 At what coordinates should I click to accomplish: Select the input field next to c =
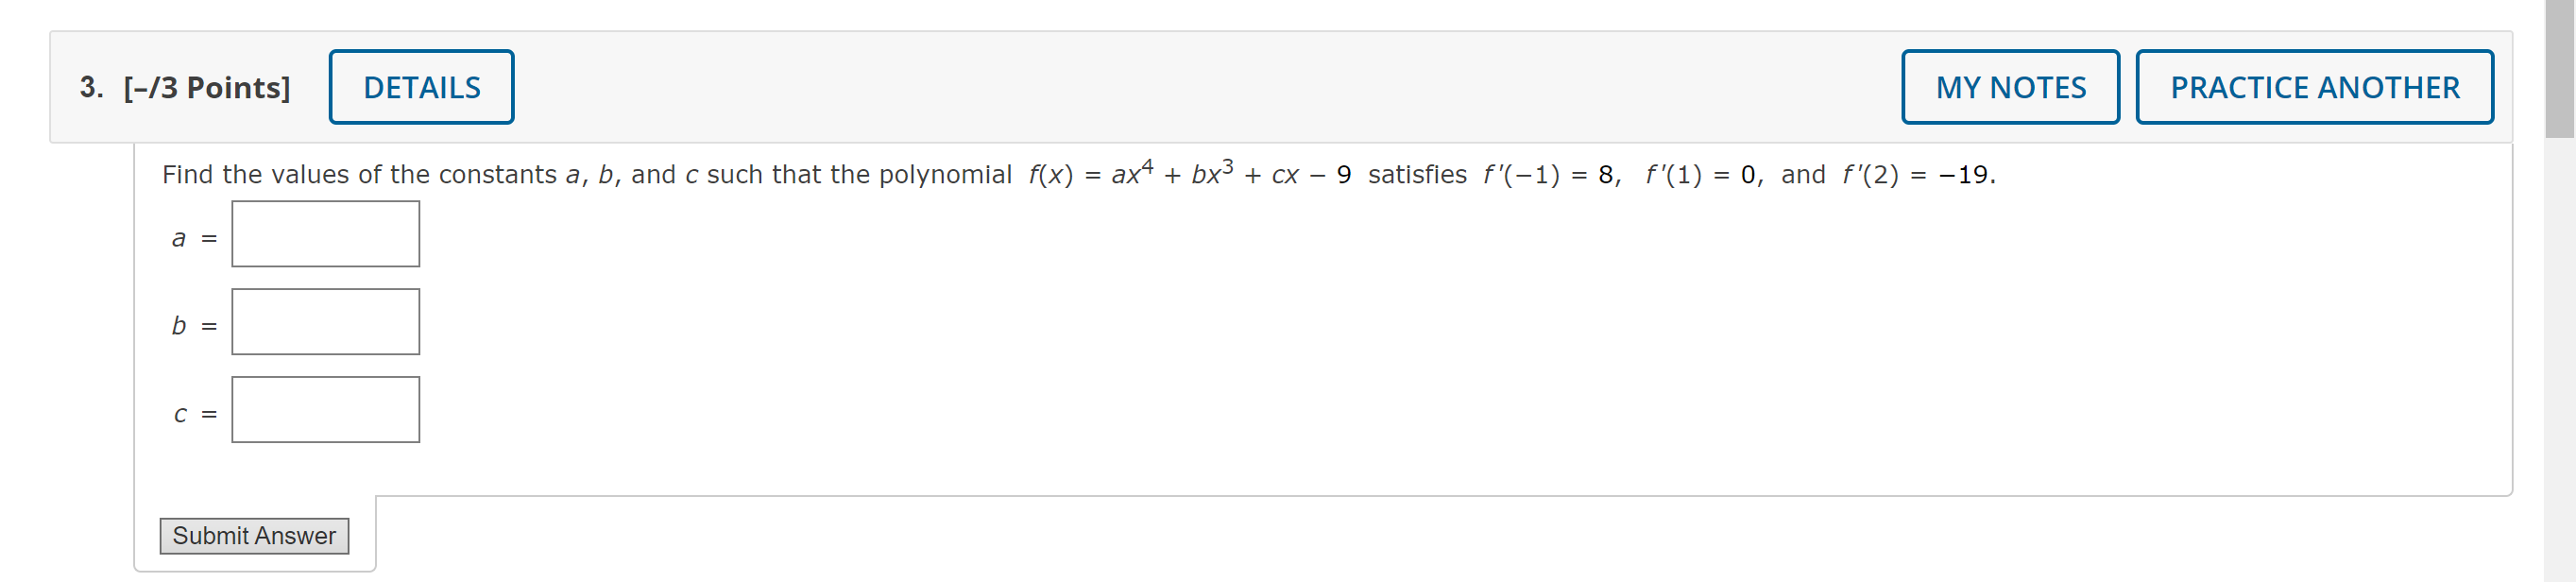[x=326, y=409]
